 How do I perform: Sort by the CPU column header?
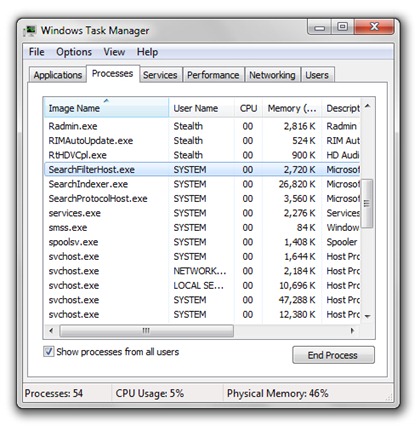click(248, 108)
